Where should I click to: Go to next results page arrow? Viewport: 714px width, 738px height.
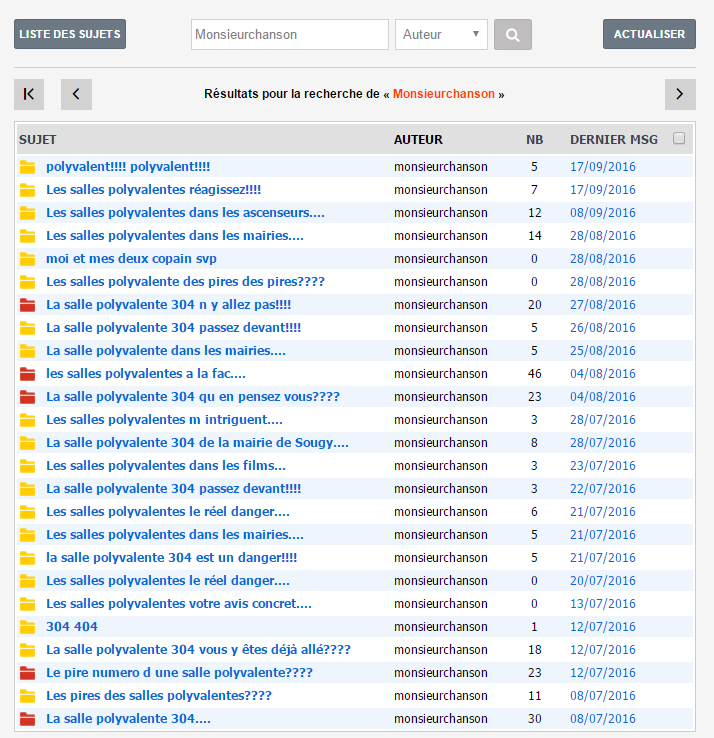[680, 94]
